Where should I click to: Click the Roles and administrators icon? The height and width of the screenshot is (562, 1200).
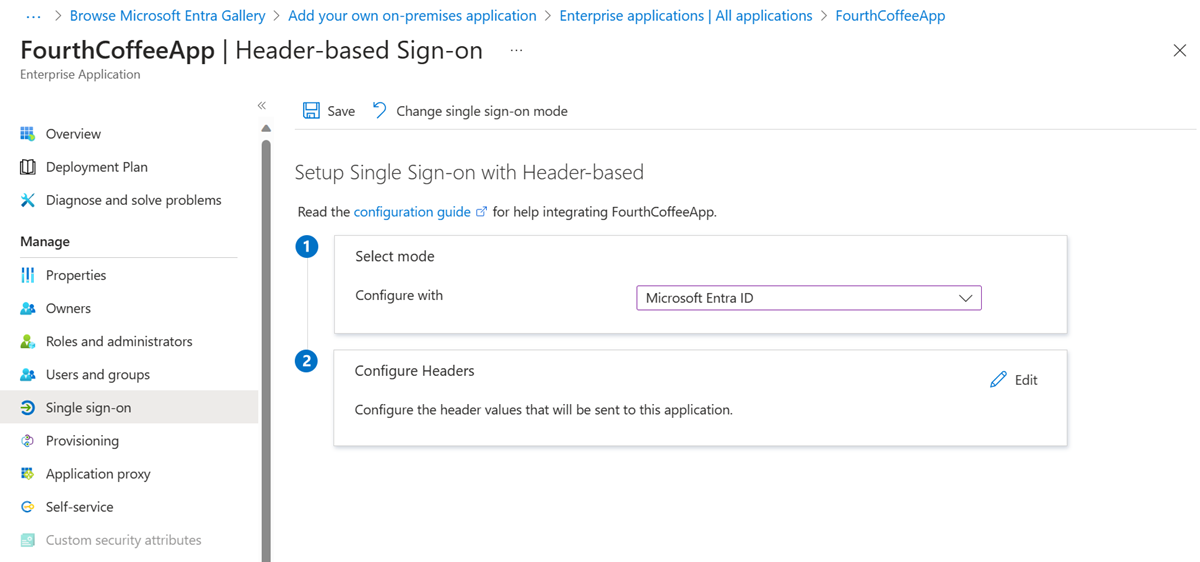28,341
